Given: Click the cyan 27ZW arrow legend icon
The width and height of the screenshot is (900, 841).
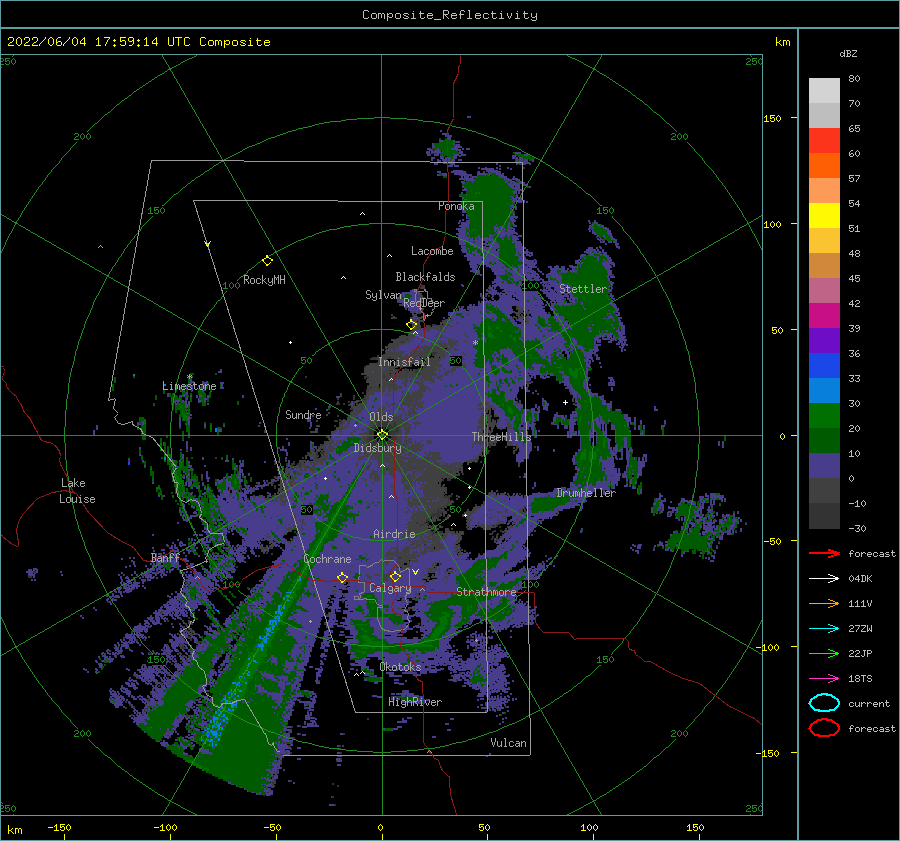Looking at the screenshot, I should (824, 629).
